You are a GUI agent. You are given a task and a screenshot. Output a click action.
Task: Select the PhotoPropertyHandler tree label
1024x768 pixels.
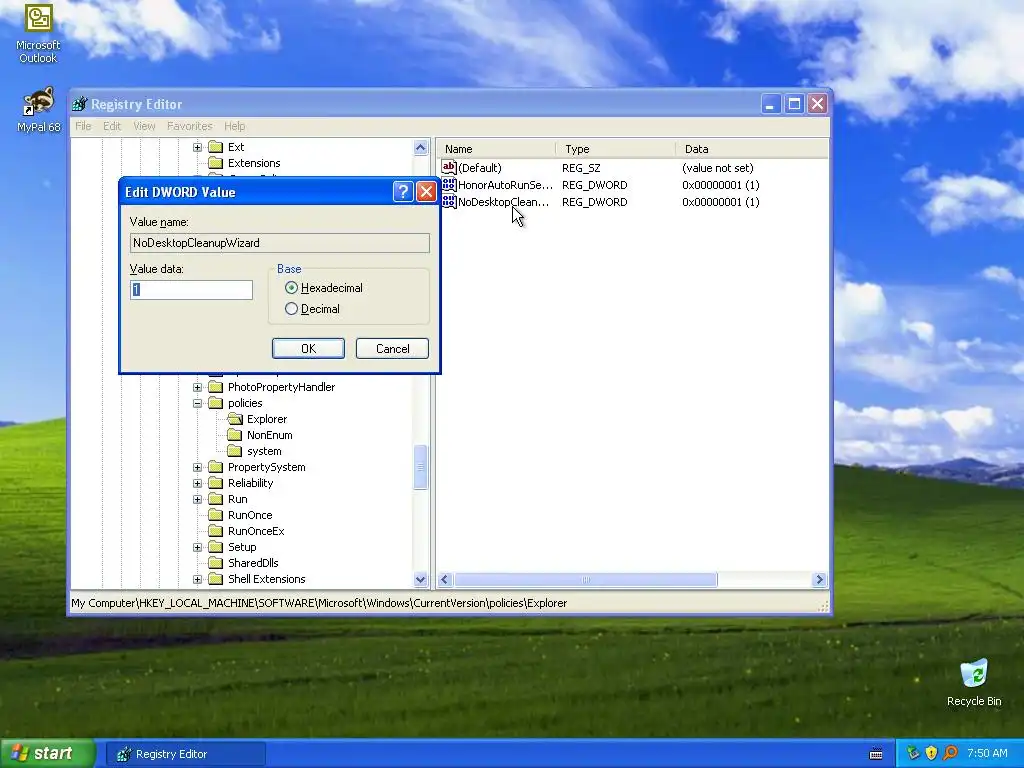tap(281, 387)
